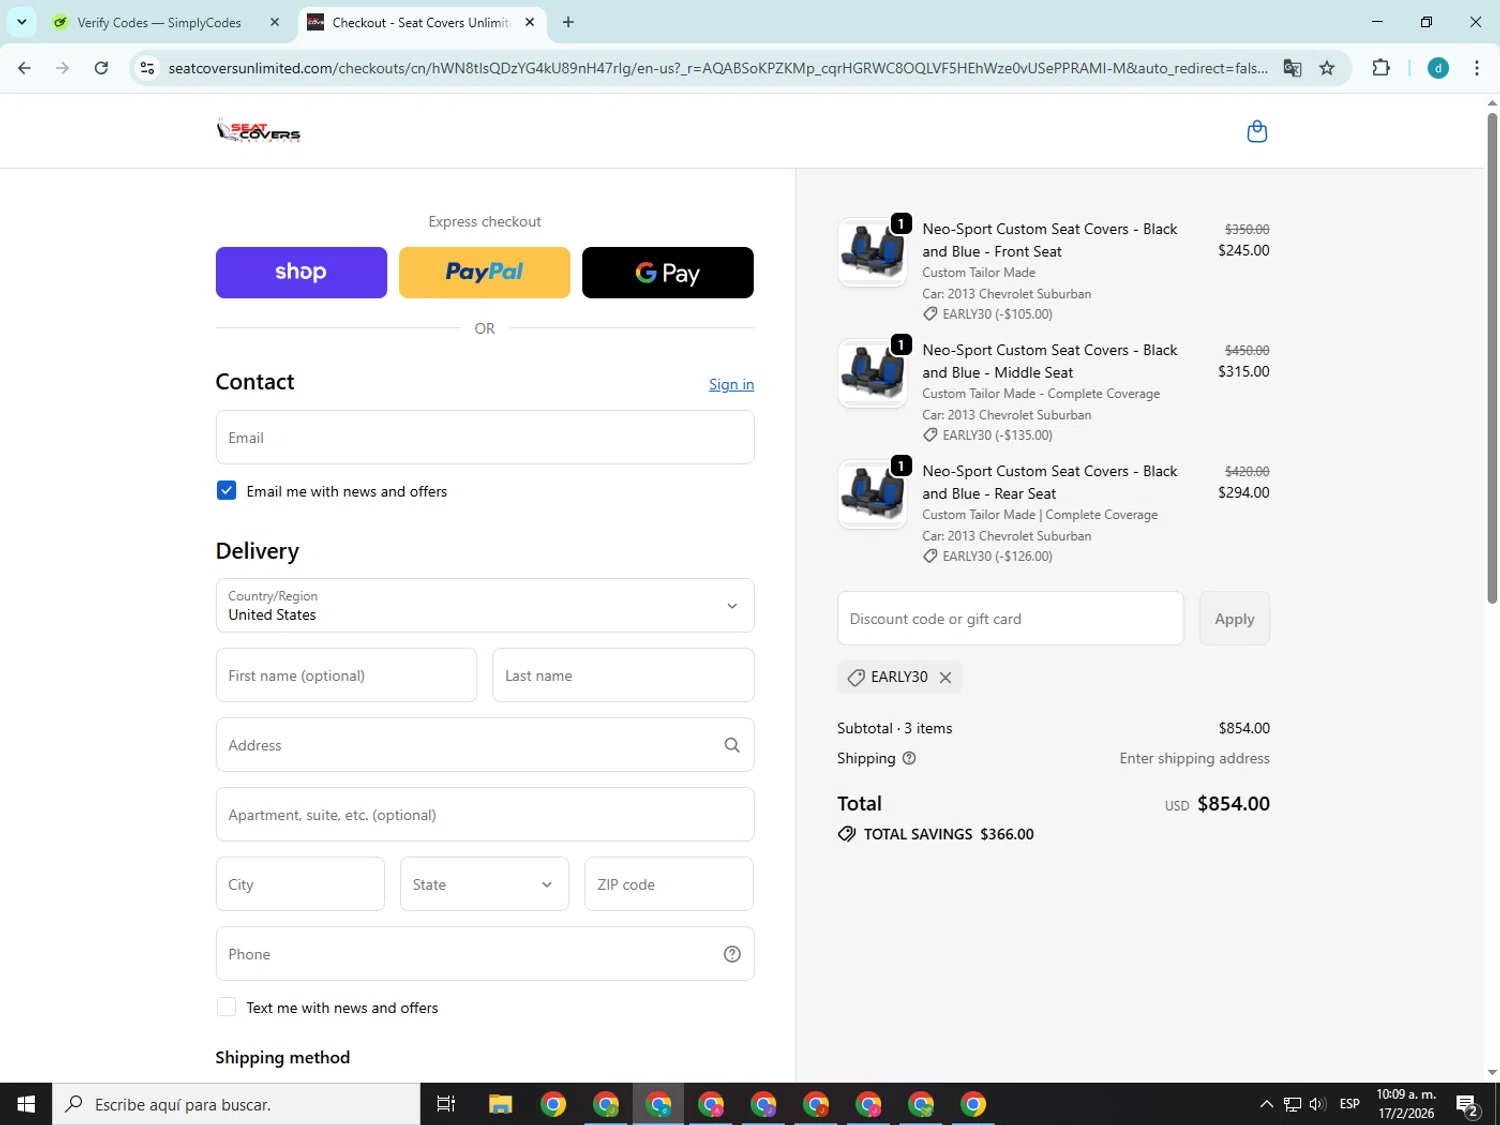1500x1125 pixels.
Task: Click the Apply discount button
Action: click(x=1234, y=619)
